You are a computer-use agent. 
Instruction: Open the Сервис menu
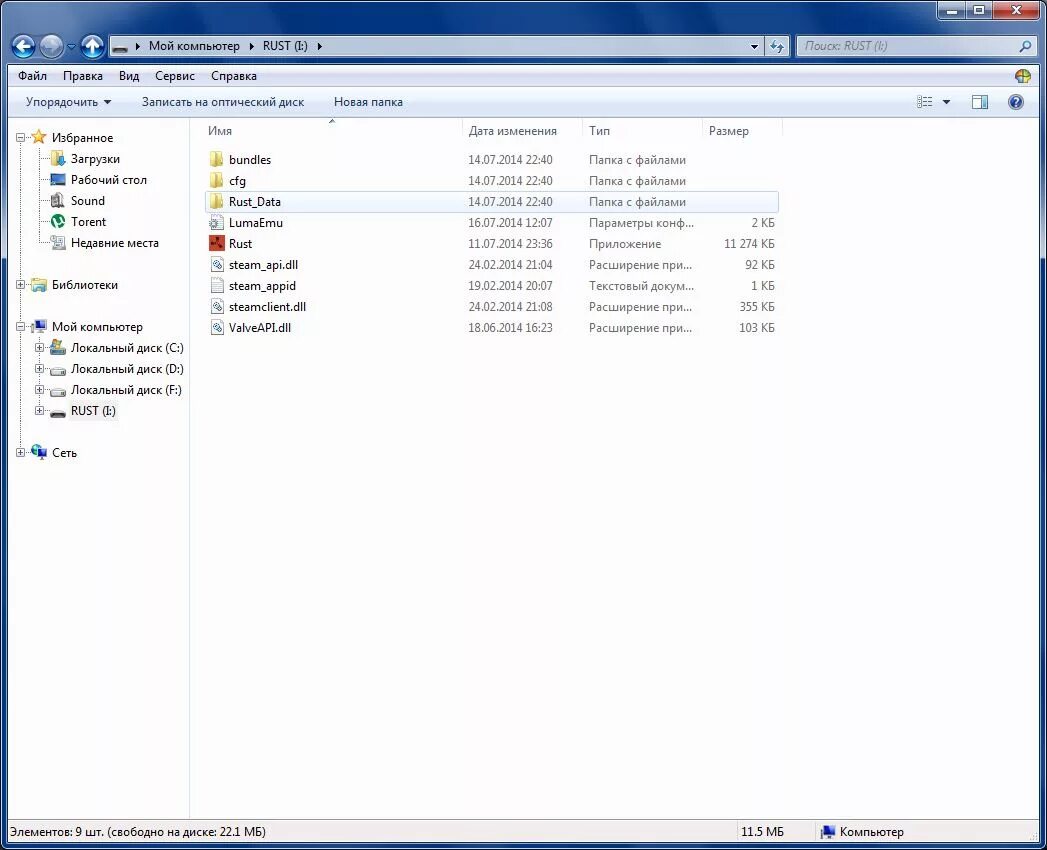175,75
